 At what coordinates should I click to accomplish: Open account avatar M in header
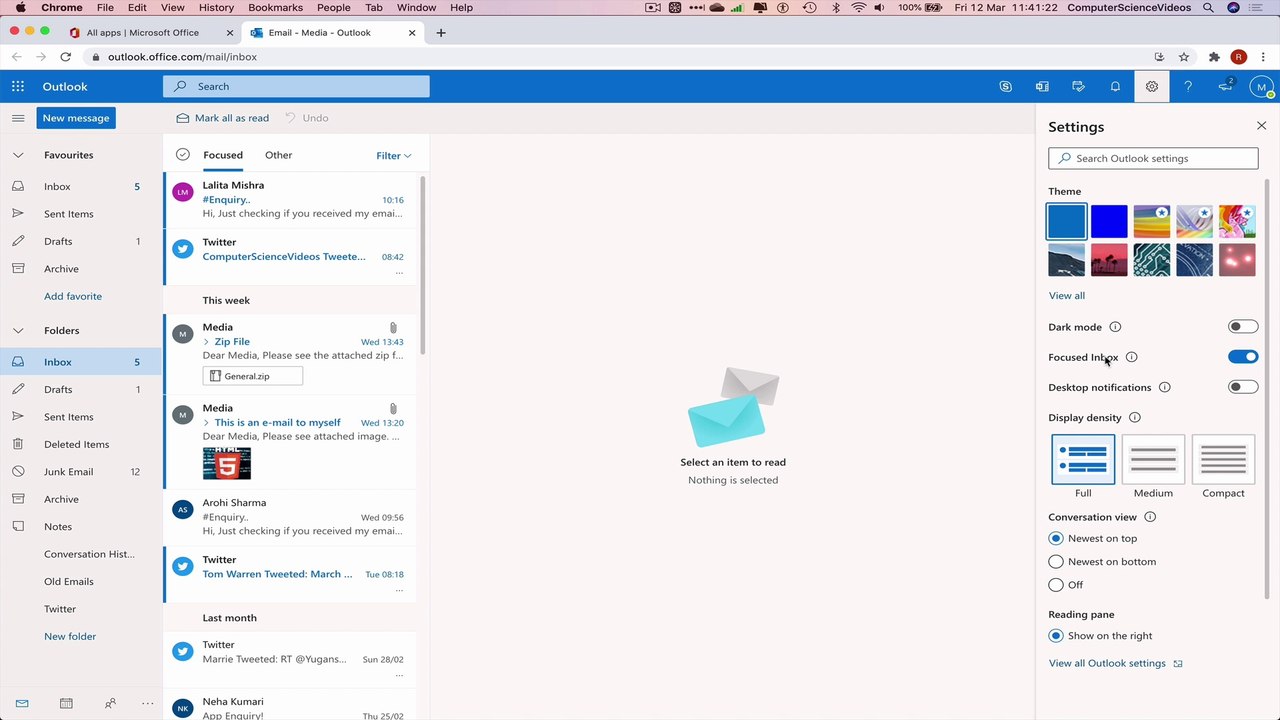(1261, 87)
